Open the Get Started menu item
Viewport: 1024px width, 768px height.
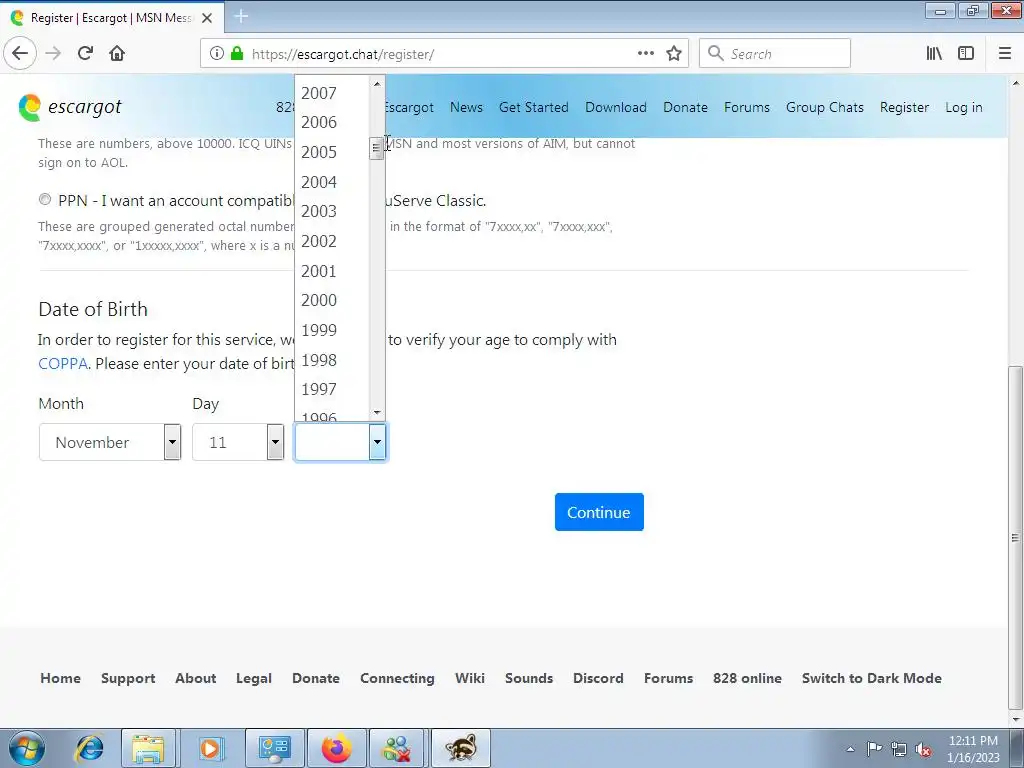pyautogui.click(x=534, y=107)
